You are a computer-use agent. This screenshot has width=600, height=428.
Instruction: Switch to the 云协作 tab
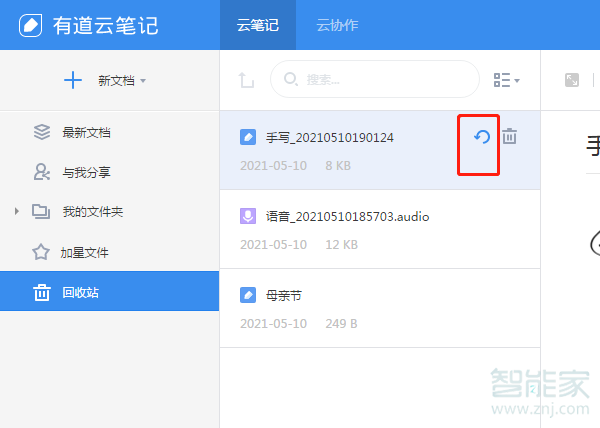click(x=337, y=25)
